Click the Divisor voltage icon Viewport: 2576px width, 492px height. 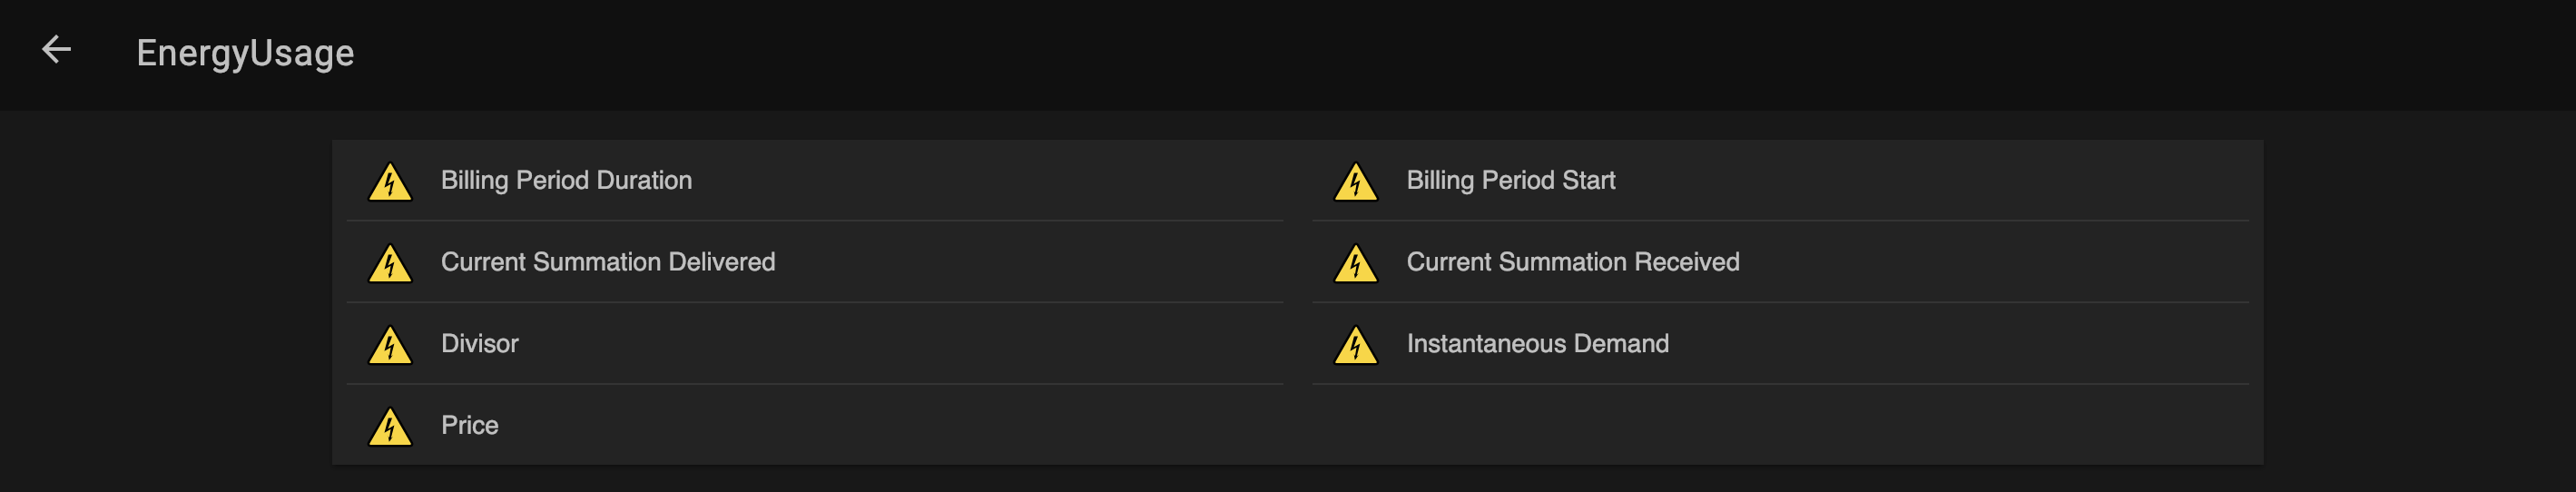coord(390,346)
